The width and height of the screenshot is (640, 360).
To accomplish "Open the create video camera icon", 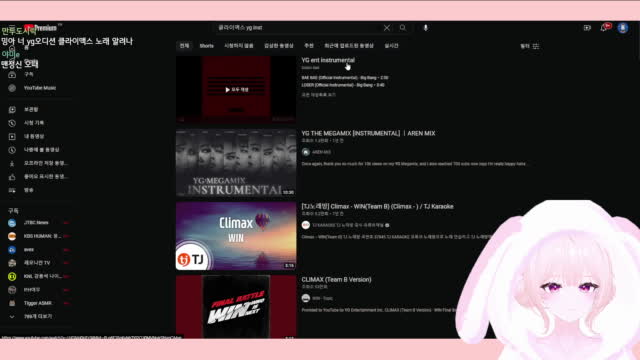I will click(x=587, y=28).
